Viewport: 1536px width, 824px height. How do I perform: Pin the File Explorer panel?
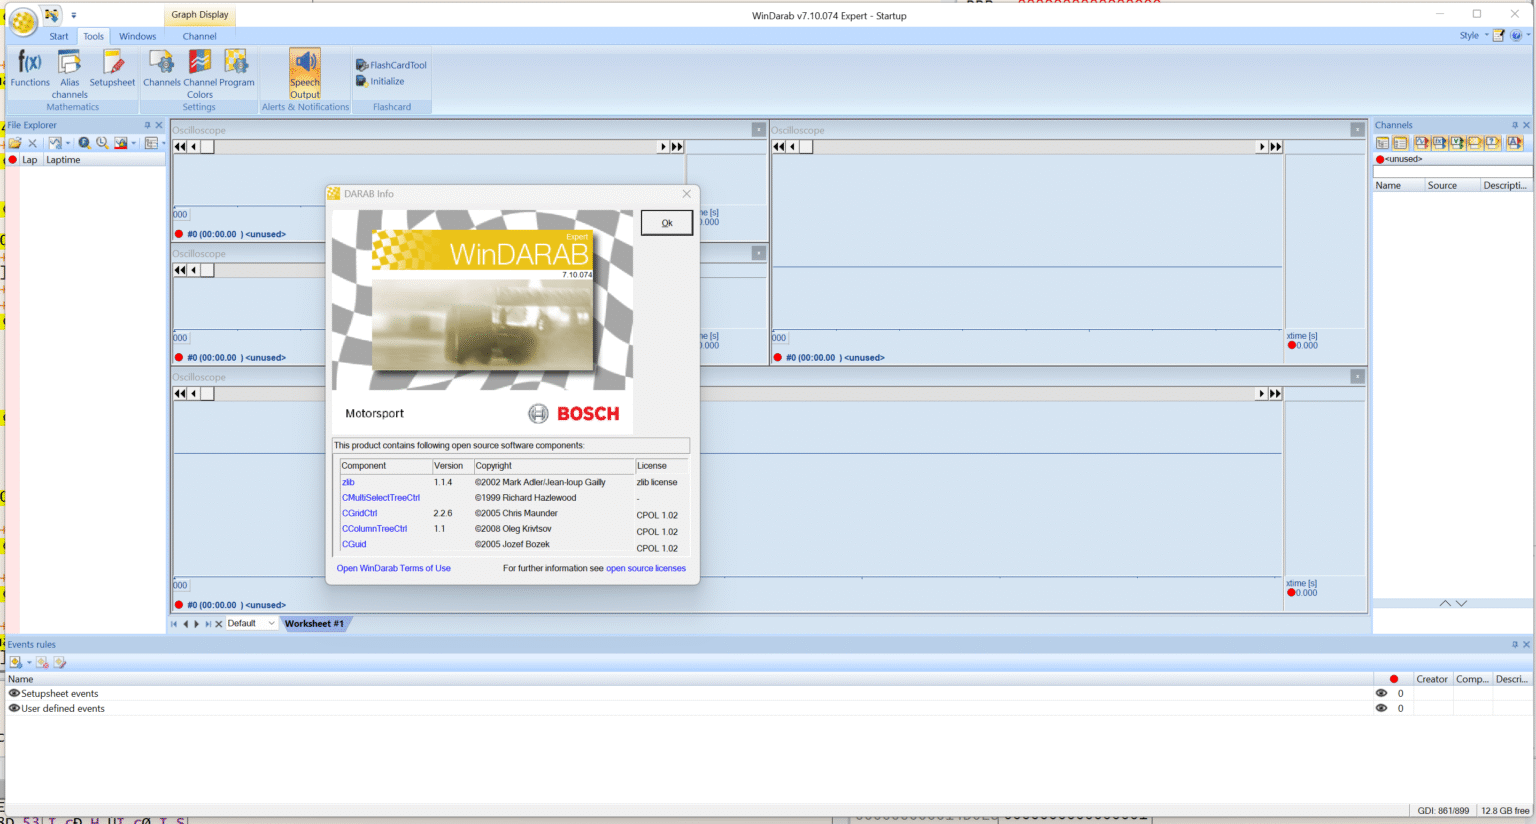147,125
